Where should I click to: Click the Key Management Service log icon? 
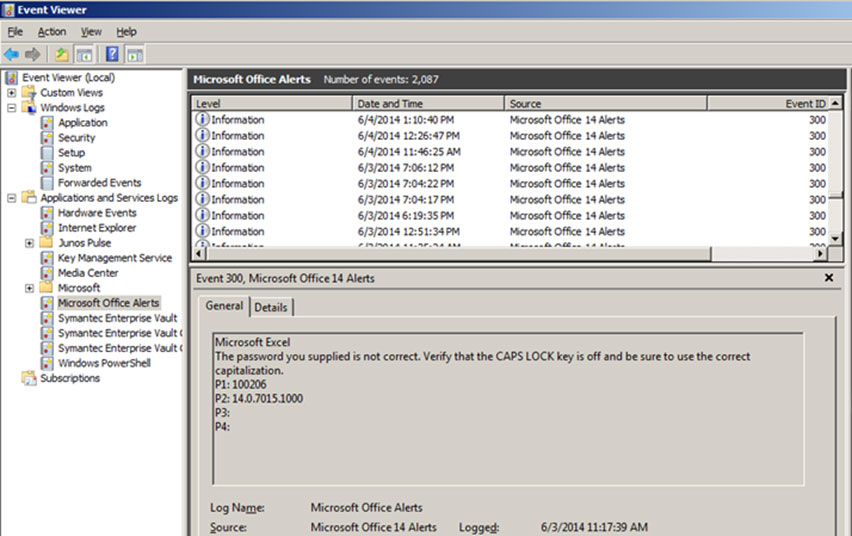click(47, 258)
